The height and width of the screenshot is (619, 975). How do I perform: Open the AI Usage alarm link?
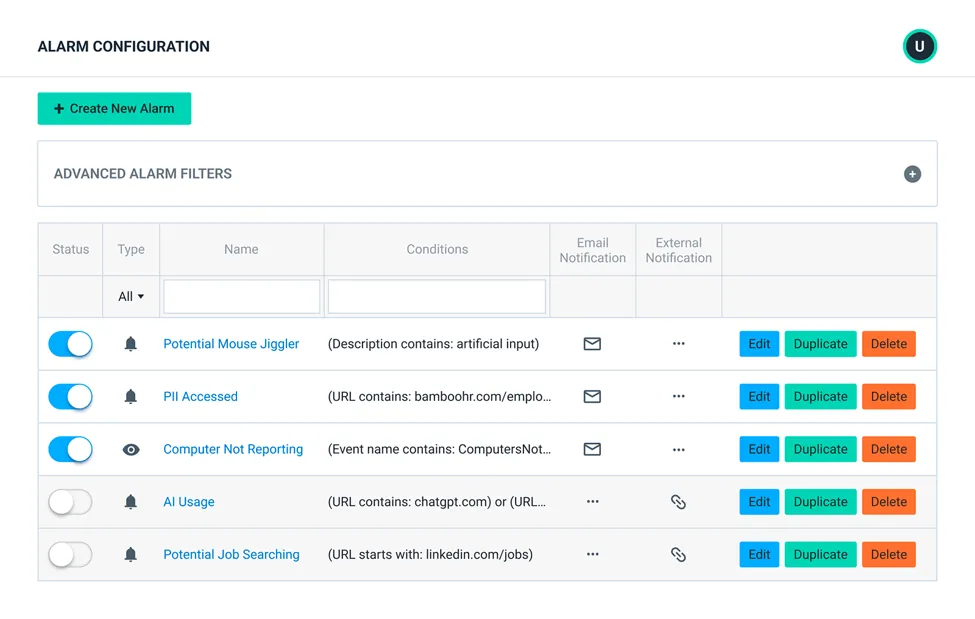(x=189, y=501)
